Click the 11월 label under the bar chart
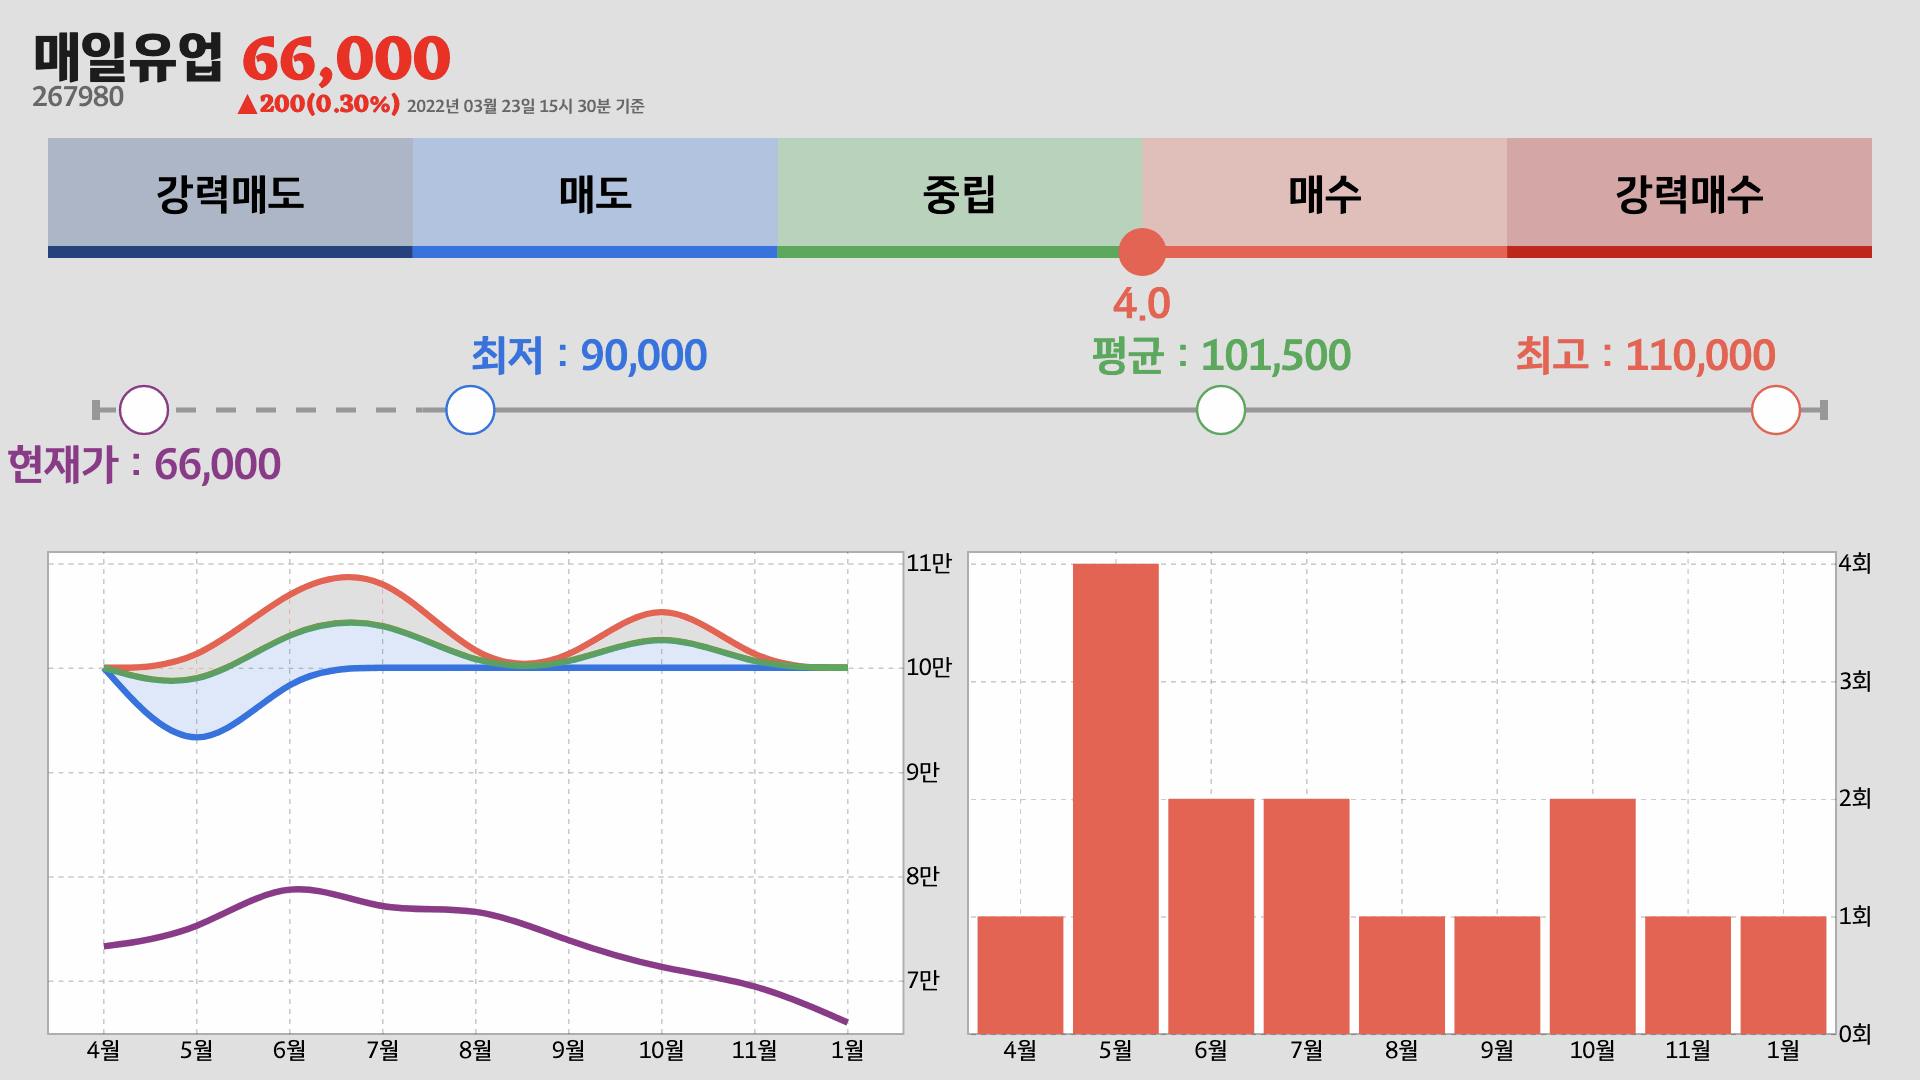This screenshot has height=1080, width=1920. pos(1688,1051)
